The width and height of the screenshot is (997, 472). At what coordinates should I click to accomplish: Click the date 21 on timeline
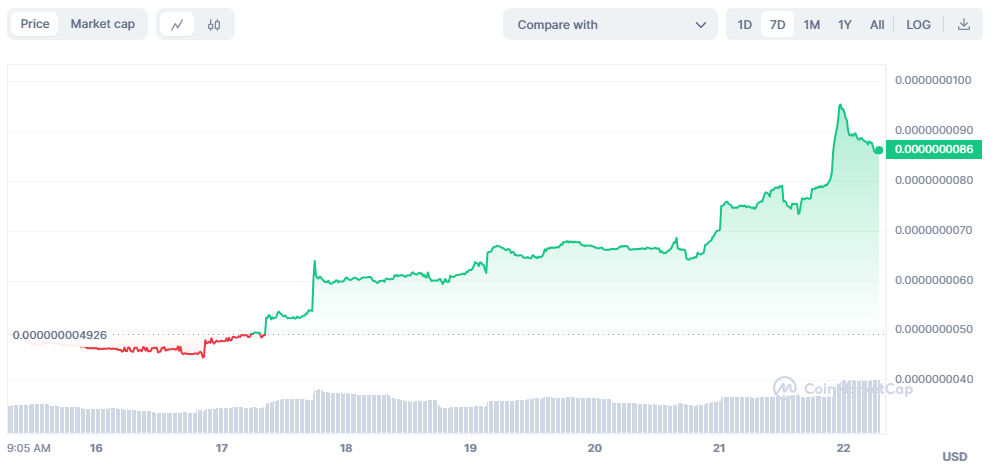pyautogui.click(x=718, y=449)
